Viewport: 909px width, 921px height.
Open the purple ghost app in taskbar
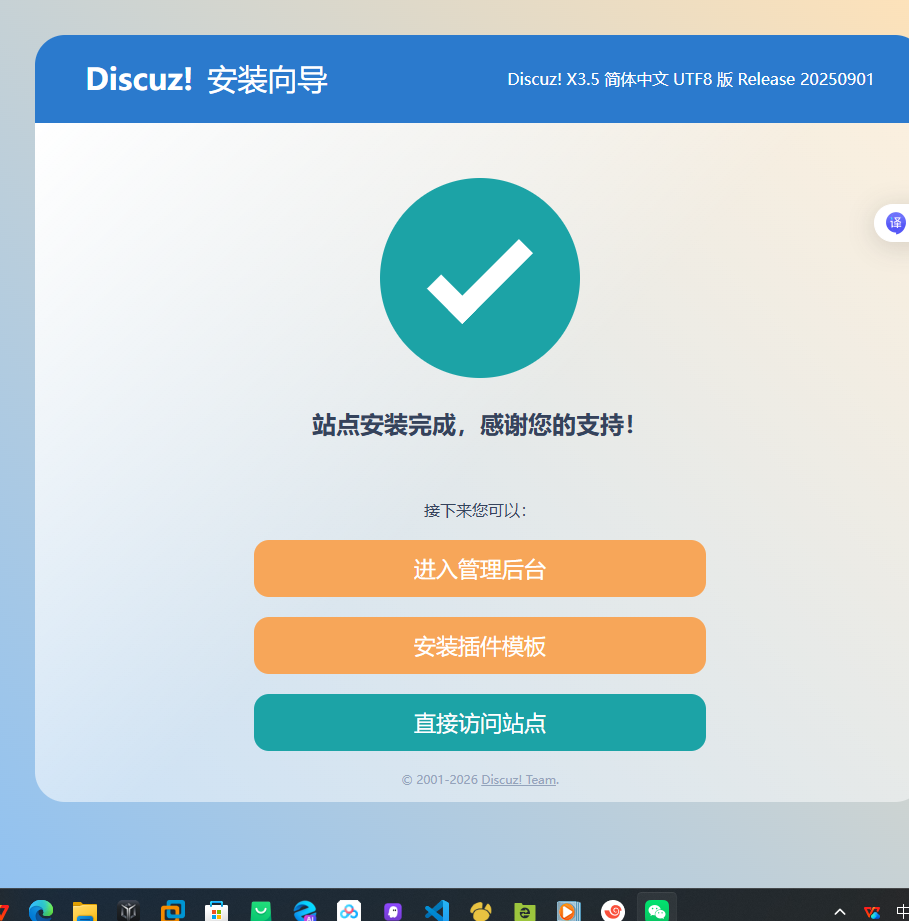click(393, 911)
